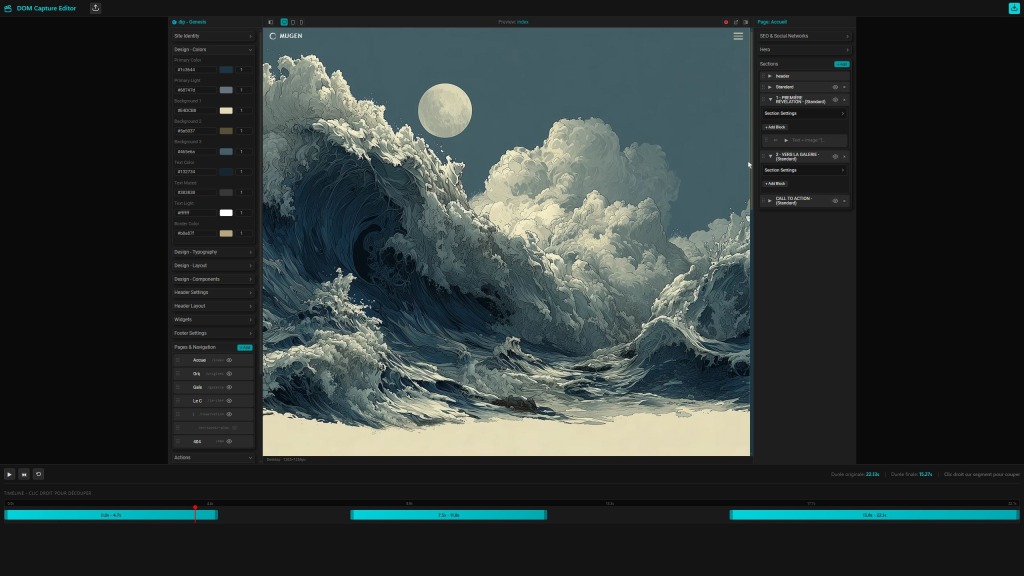1024x576 pixels.
Task: Click the export icon beside DOM Capture Editor
Action: [x=95, y=8]
